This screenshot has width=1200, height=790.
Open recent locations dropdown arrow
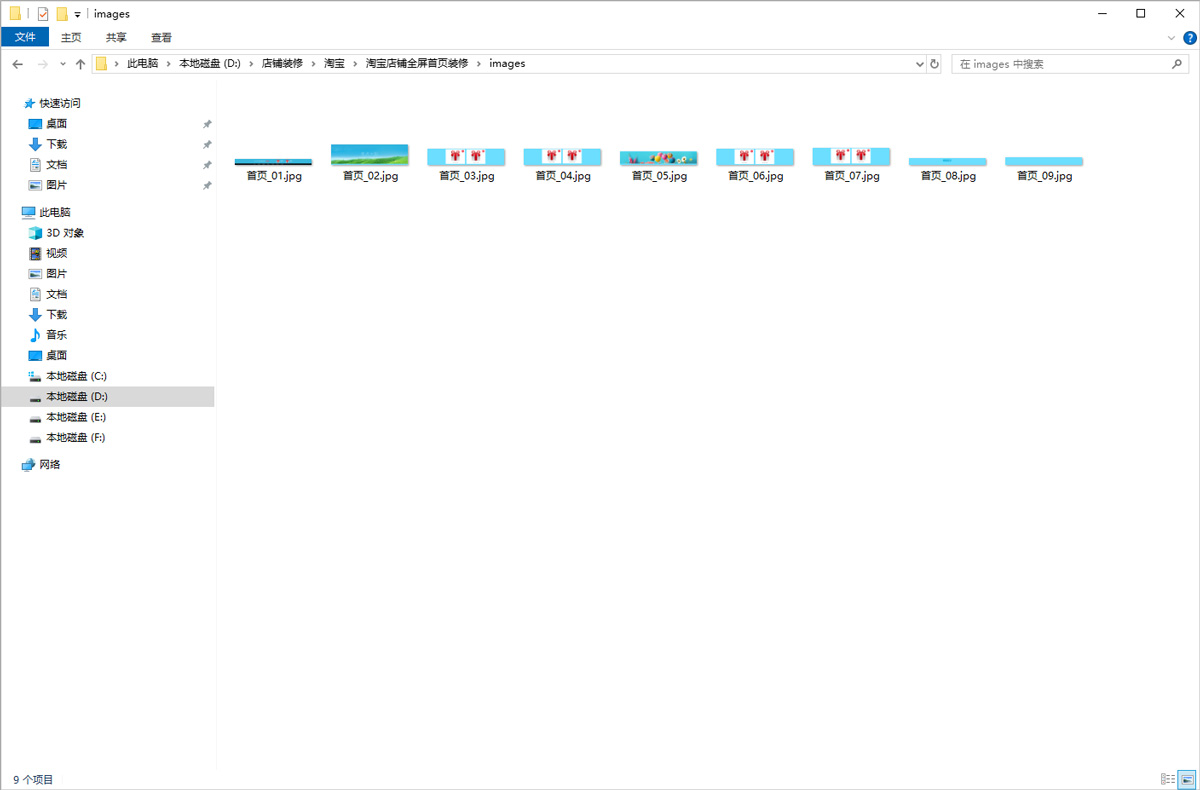62,64
